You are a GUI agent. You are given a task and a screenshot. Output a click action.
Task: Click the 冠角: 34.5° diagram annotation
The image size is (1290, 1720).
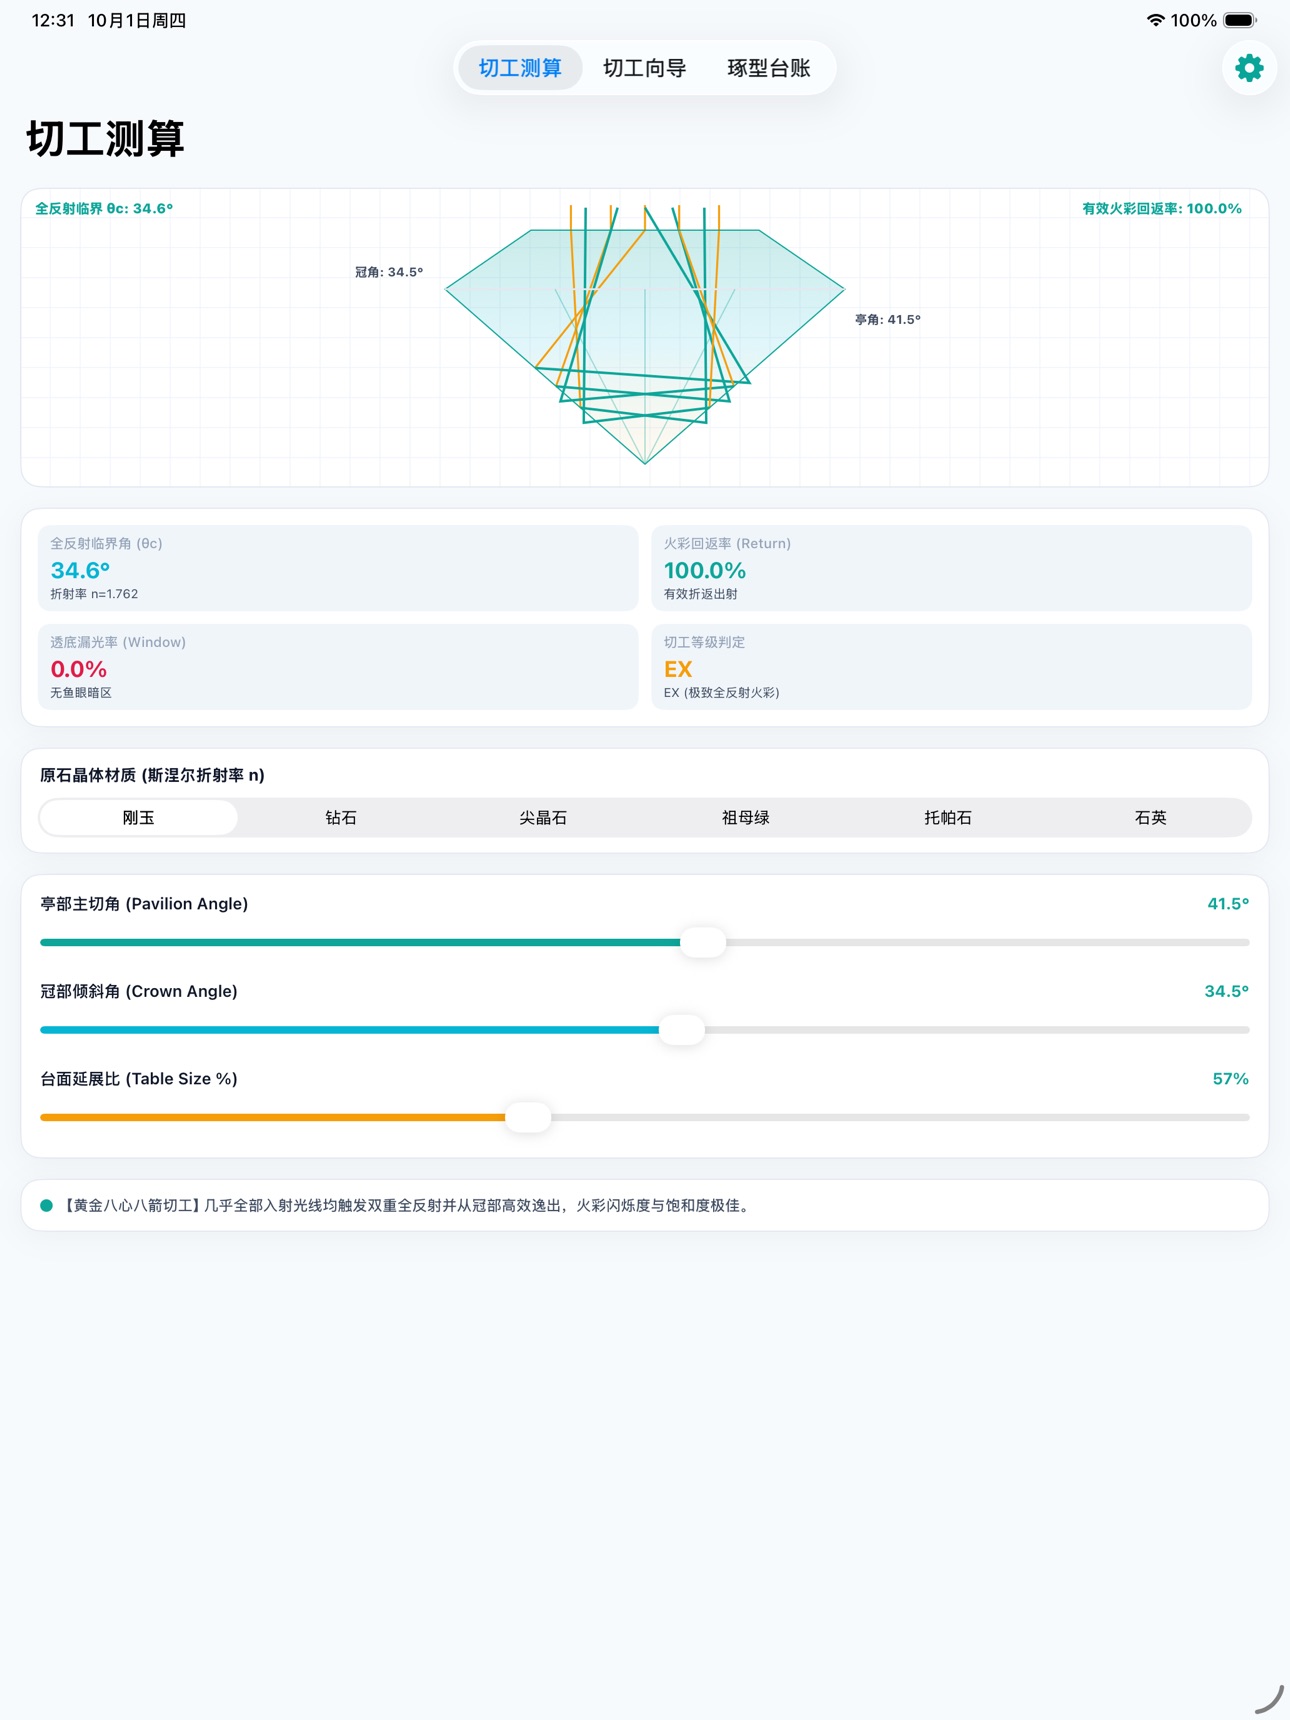click(389, 272)
